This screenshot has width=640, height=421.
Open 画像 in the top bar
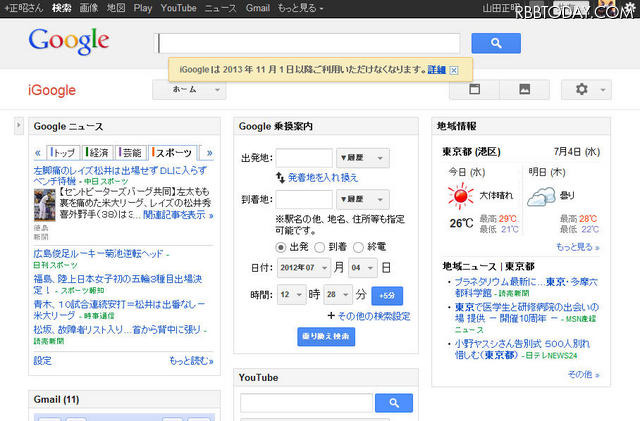pyautogui.click(x=89, y=8)
